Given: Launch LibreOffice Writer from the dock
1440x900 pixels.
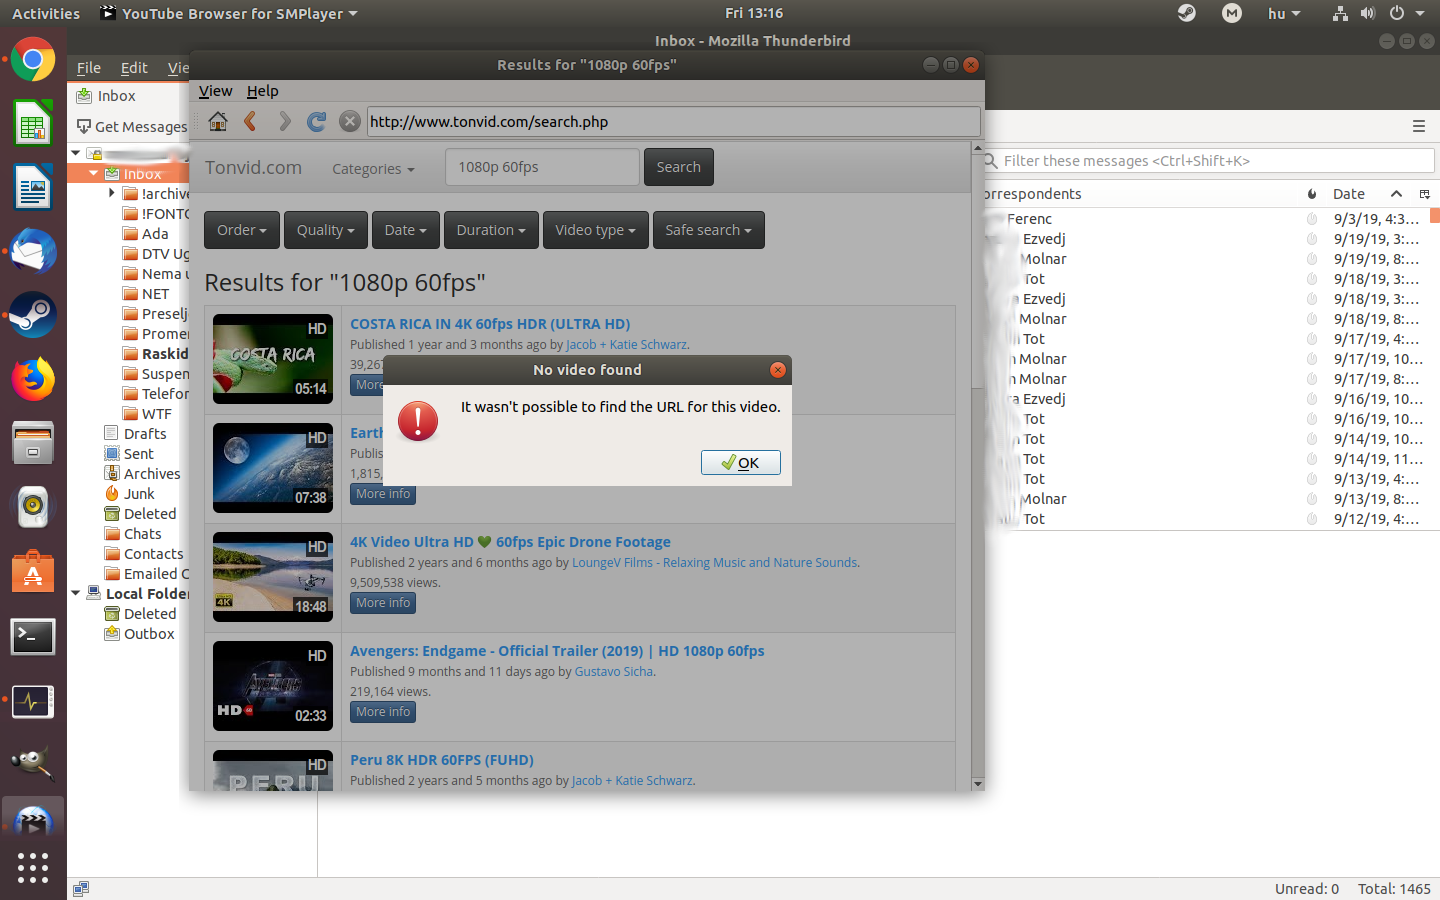Looking at the screenshot, I should (33, 188).
